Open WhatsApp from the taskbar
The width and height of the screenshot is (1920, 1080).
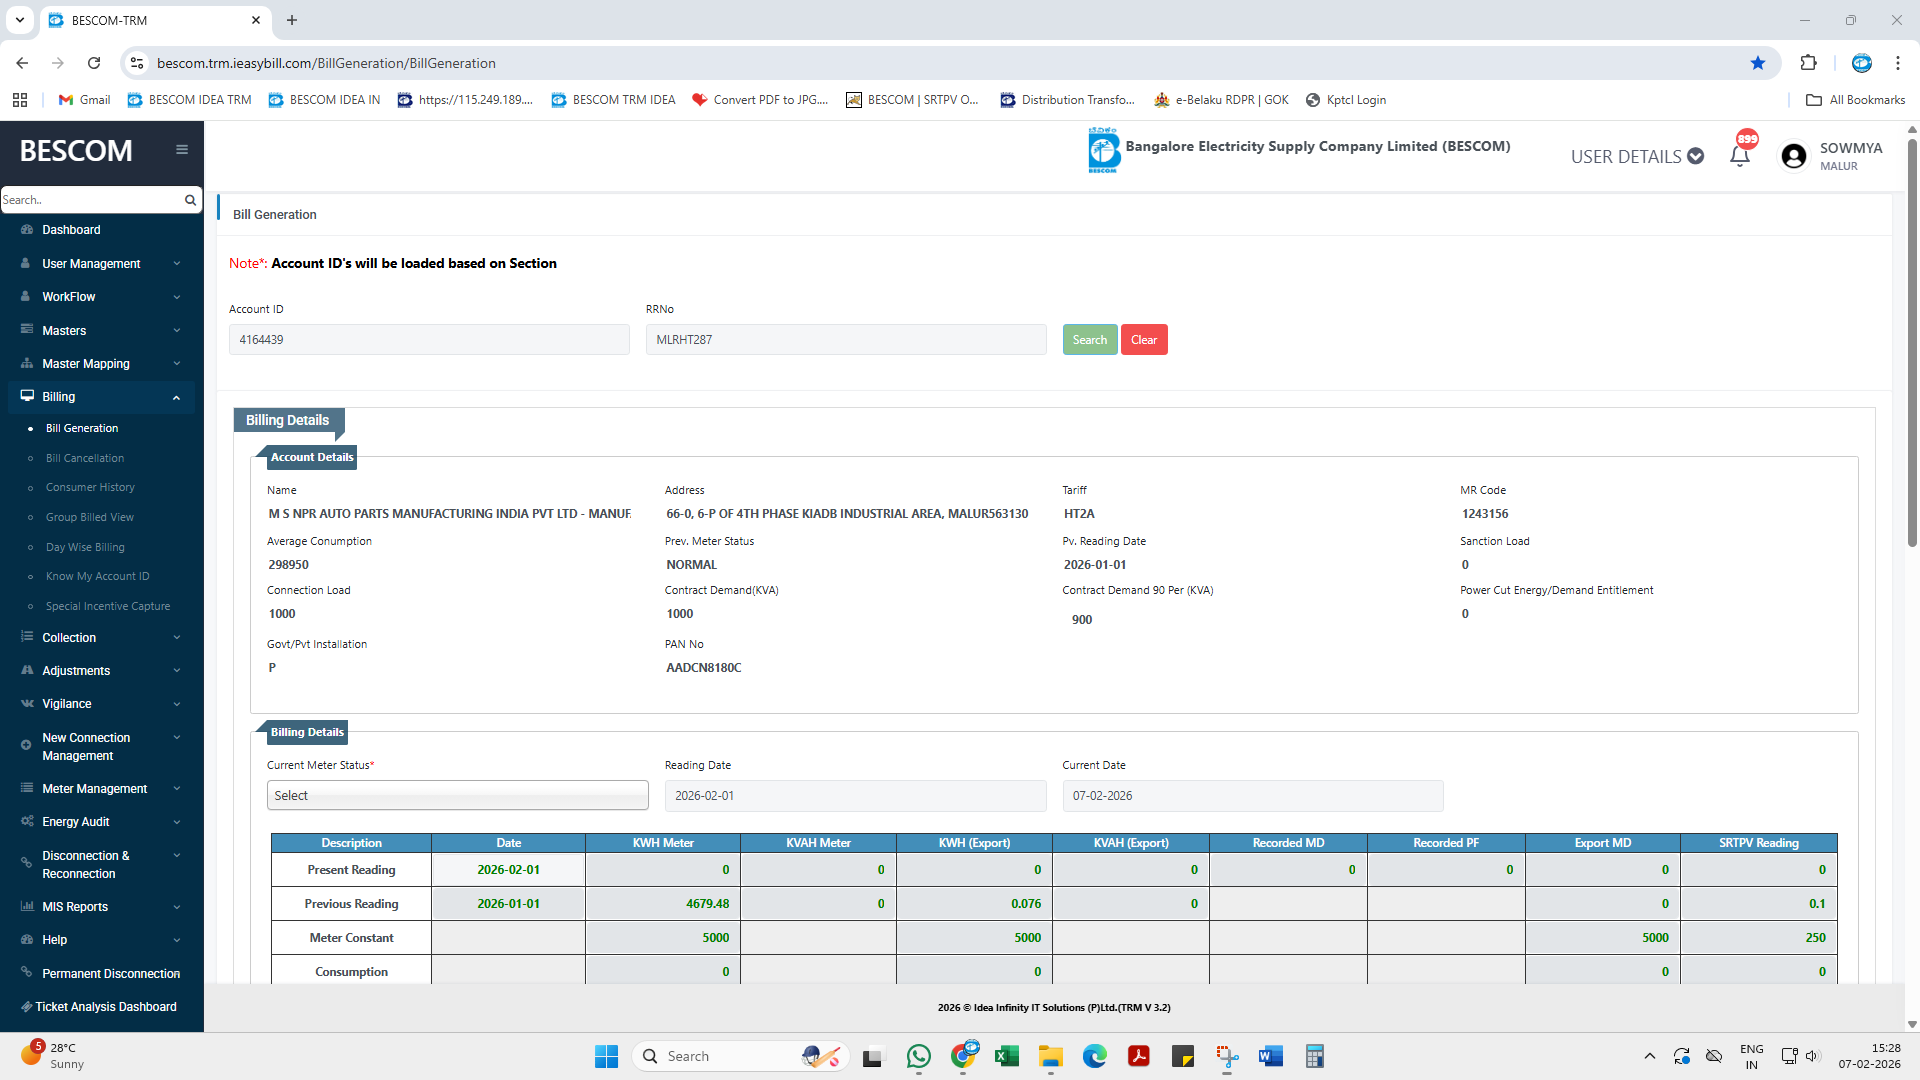[x=918, y=1056]
